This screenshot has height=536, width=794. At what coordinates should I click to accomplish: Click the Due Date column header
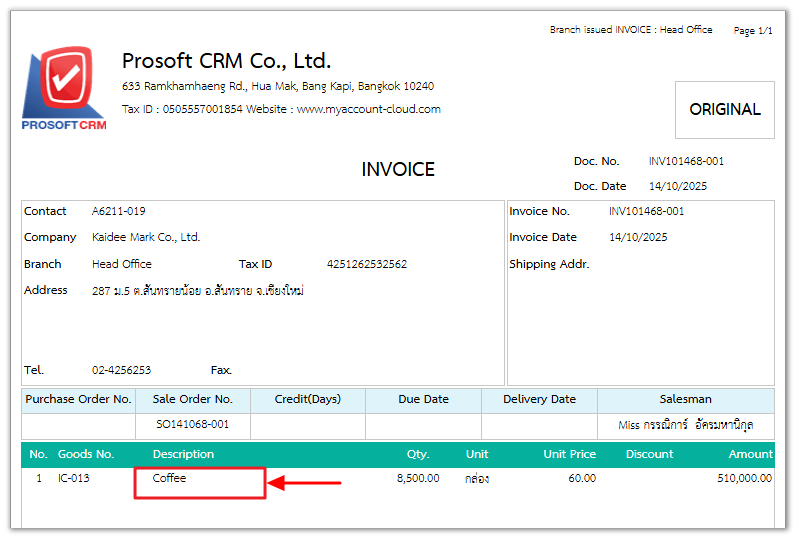click(423, 399)
